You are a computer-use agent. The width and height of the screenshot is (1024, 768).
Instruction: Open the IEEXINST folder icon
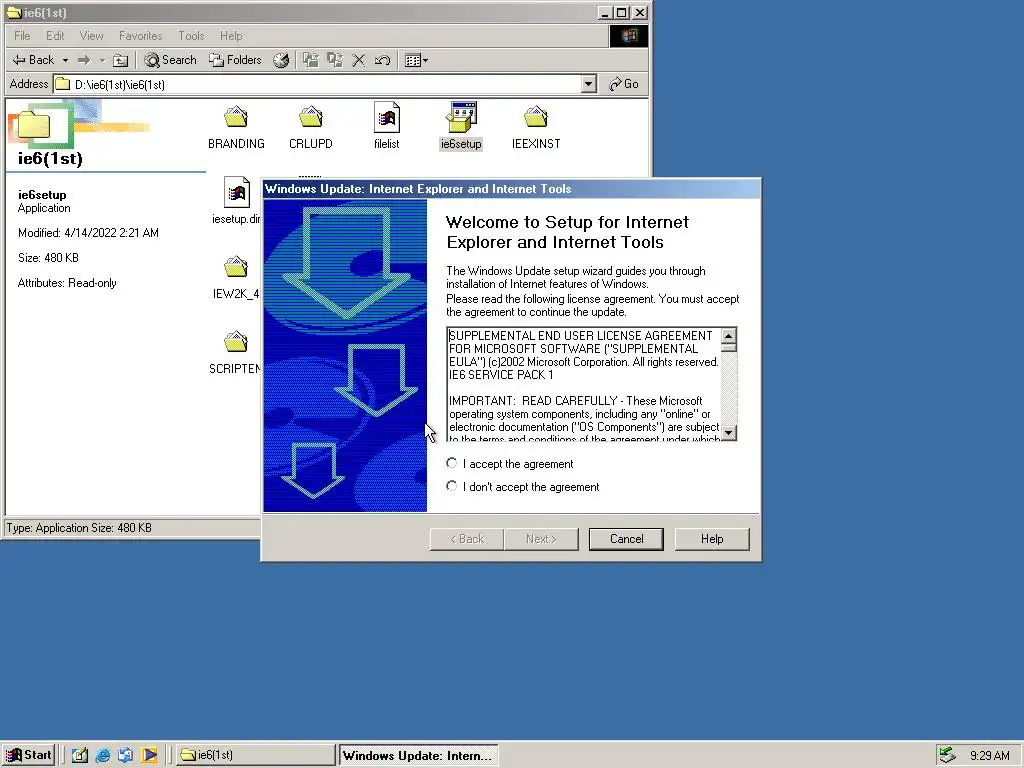click(536, 118)
